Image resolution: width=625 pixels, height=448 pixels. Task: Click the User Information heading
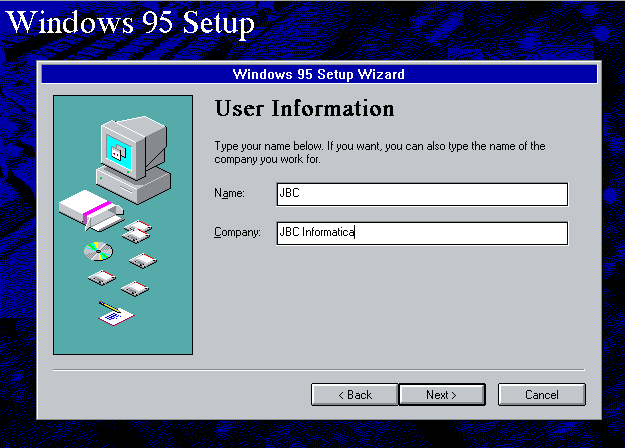[x=305, y=108]
